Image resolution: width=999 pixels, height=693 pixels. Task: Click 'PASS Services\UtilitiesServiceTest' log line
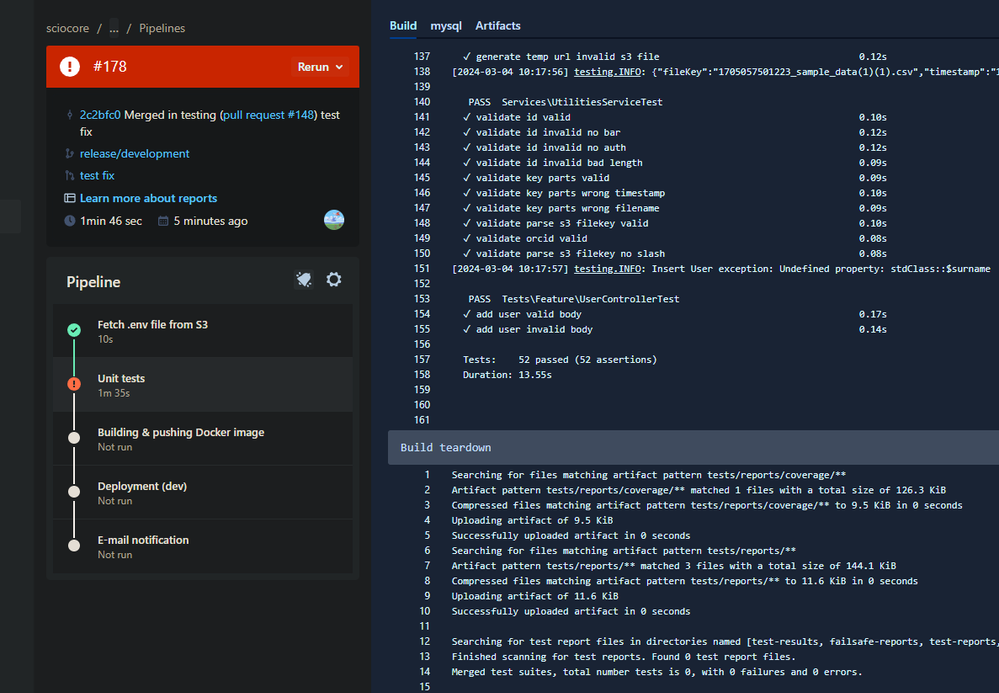pyautogui.click(x=565, y=102)
